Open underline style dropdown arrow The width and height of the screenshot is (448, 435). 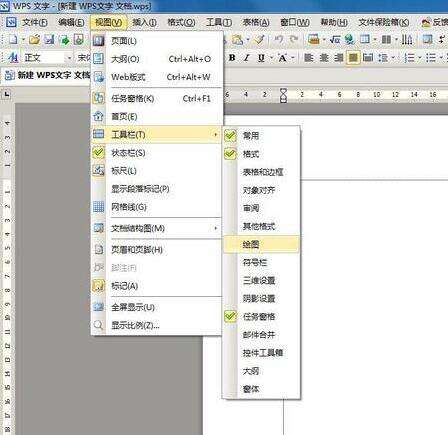[271, 58]
